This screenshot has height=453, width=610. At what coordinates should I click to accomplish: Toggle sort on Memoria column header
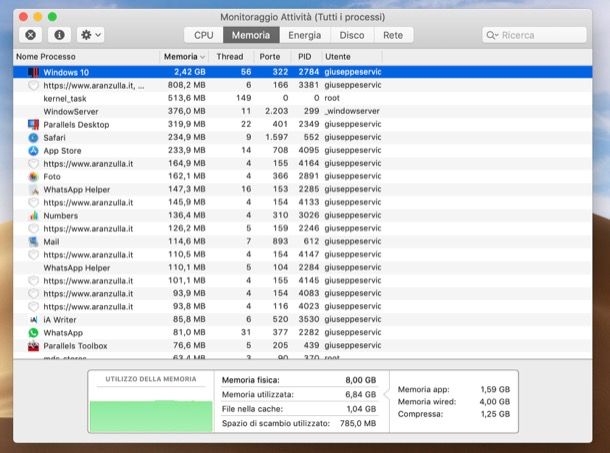184,56
